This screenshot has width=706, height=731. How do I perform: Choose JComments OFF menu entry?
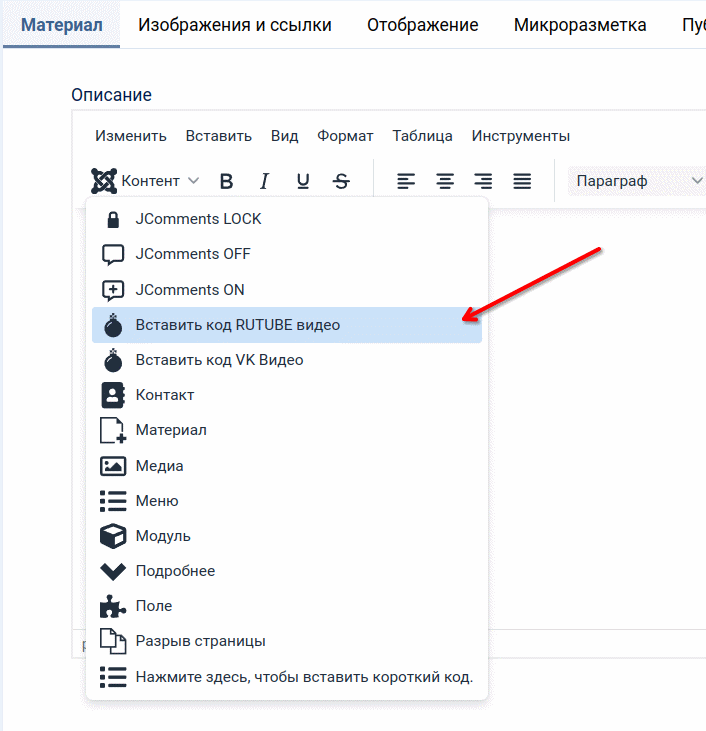point(287,254)
